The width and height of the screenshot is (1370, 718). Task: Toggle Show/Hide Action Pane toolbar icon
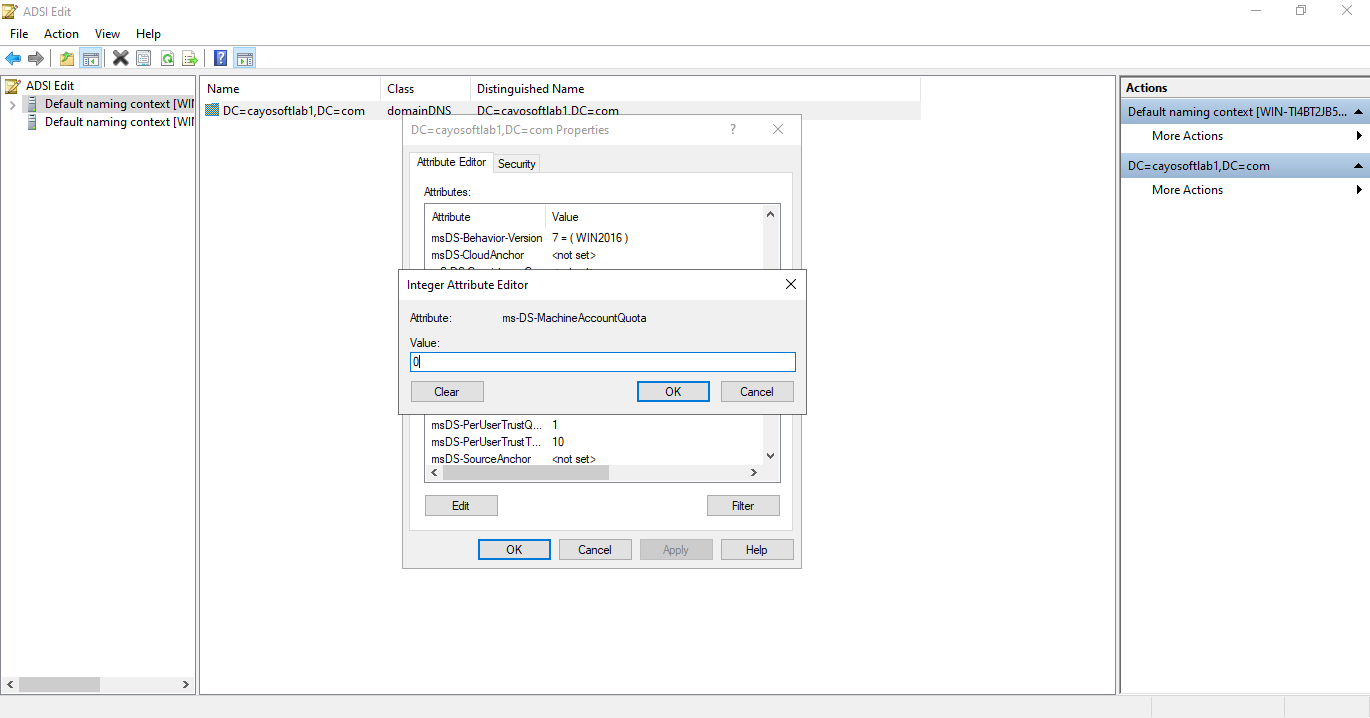pos(244,58)
